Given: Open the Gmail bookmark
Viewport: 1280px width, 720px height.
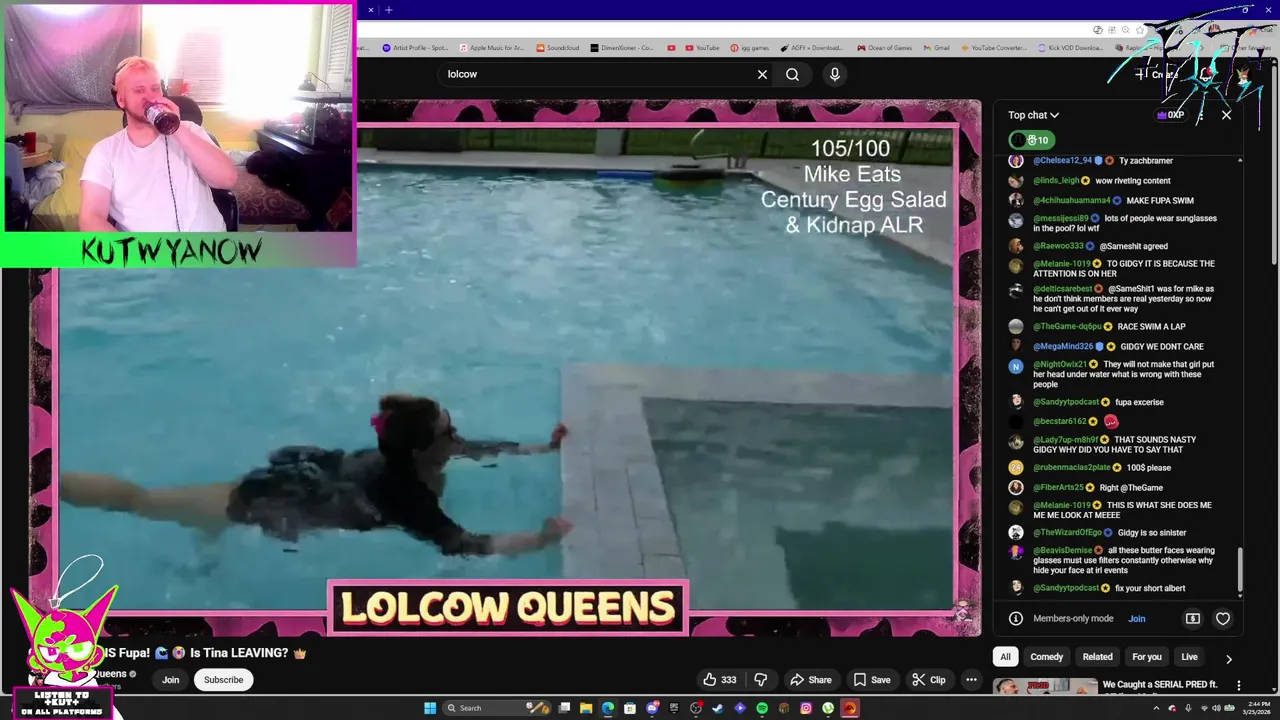Looking at the screenshot, I should [935, 48].
